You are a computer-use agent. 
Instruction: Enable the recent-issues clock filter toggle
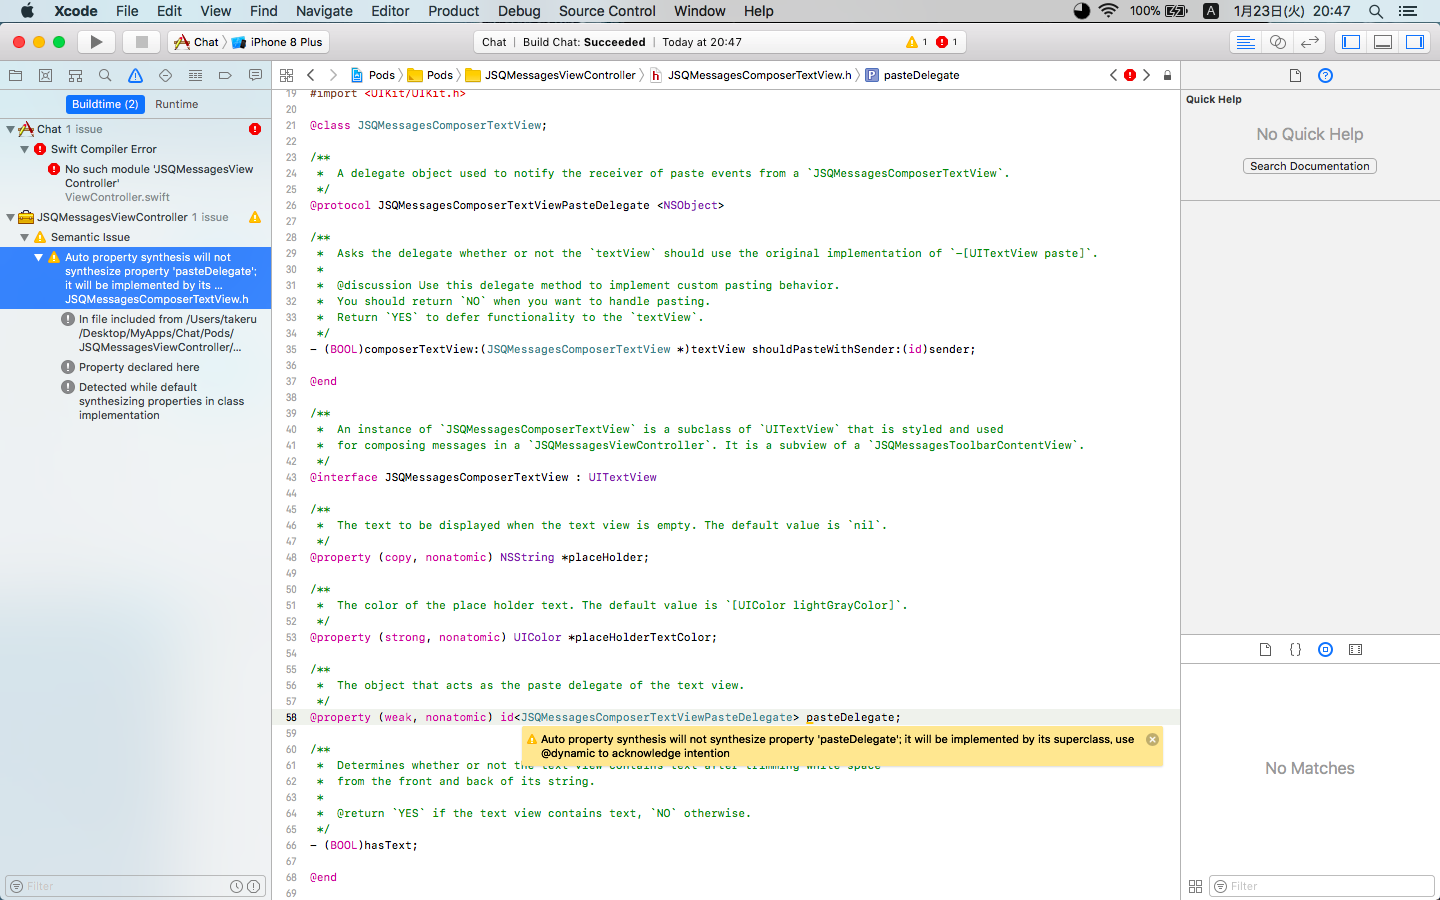click(x=236, y=886)
